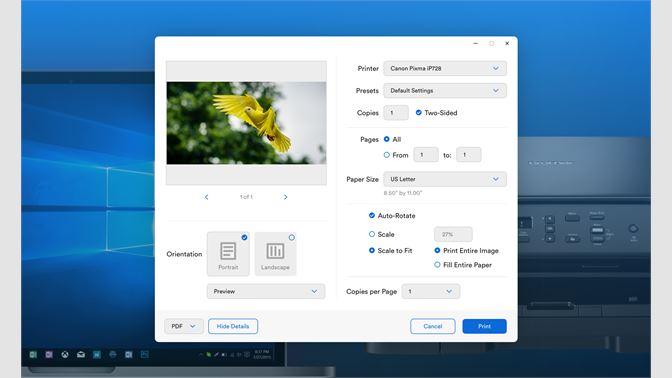Image resolution: width=672 pixels, height=378 pixels.
Task: Click the Copies number field
Action: (x=396, y=113)
